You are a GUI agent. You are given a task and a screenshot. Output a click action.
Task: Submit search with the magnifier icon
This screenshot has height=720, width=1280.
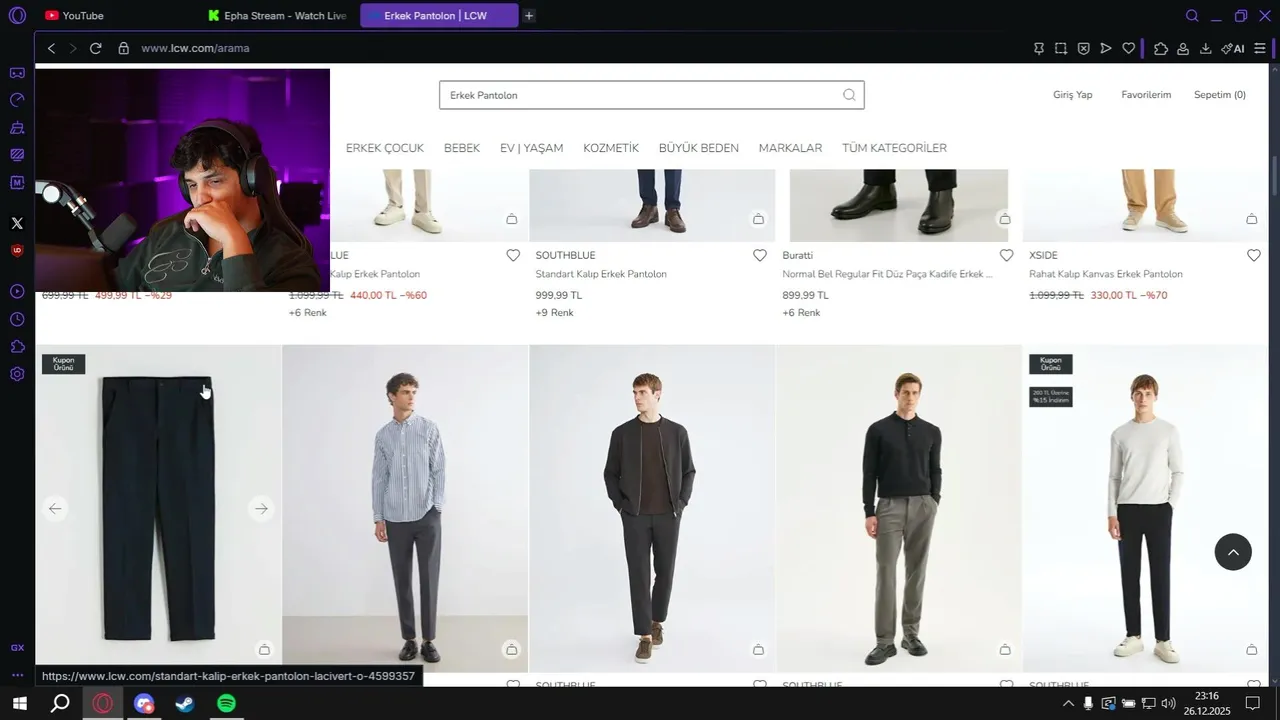(x=849, y=95)
